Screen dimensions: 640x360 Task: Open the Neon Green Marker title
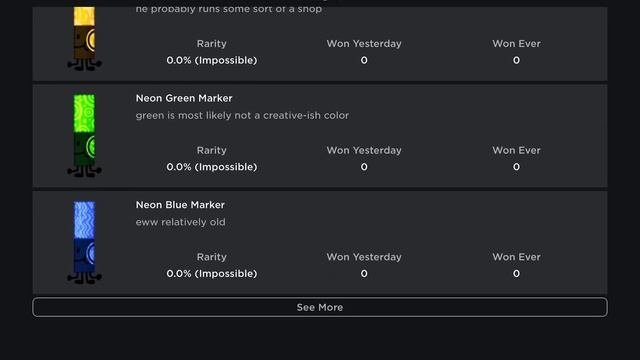(184, 98)
